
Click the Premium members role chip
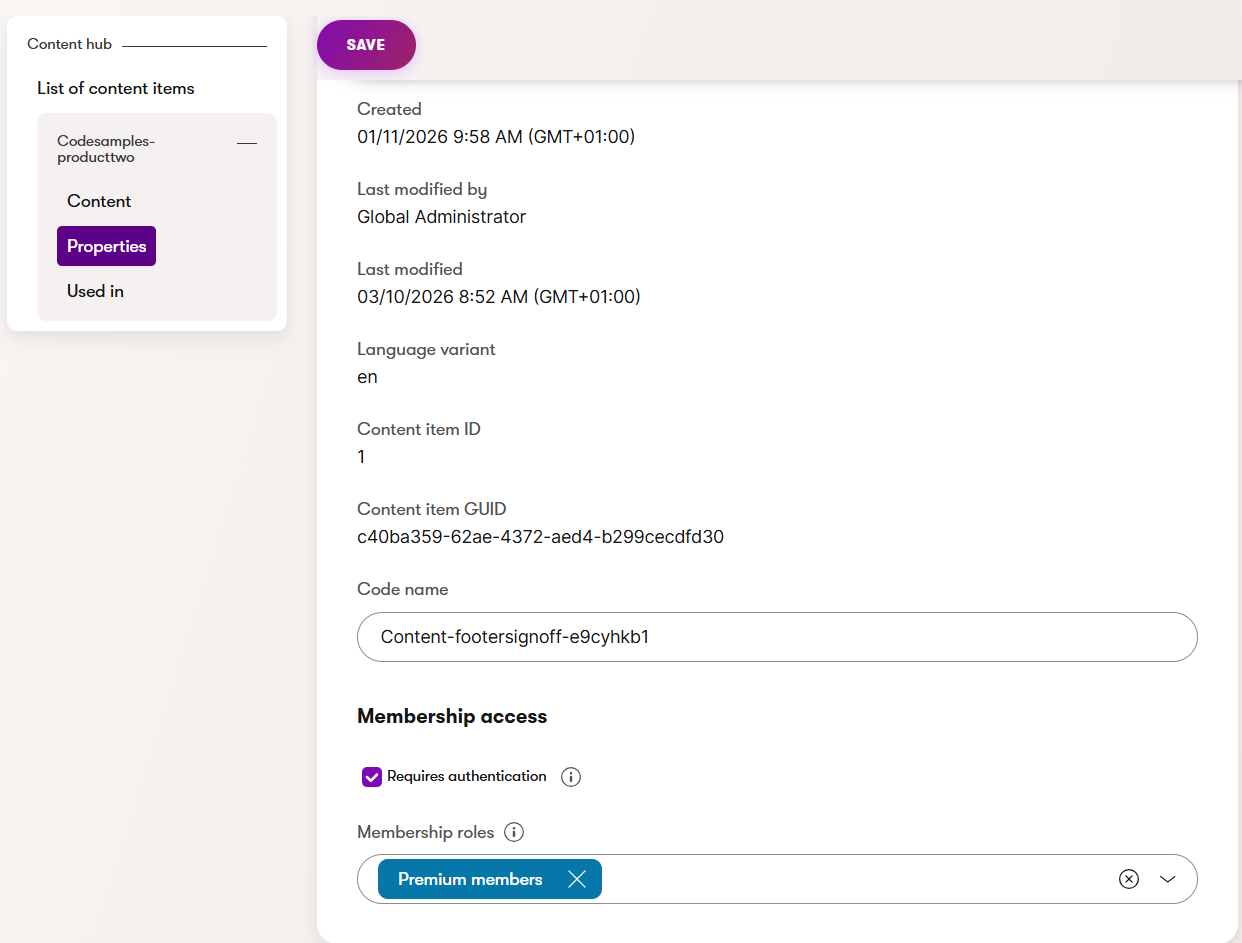(x=470, y=879)
